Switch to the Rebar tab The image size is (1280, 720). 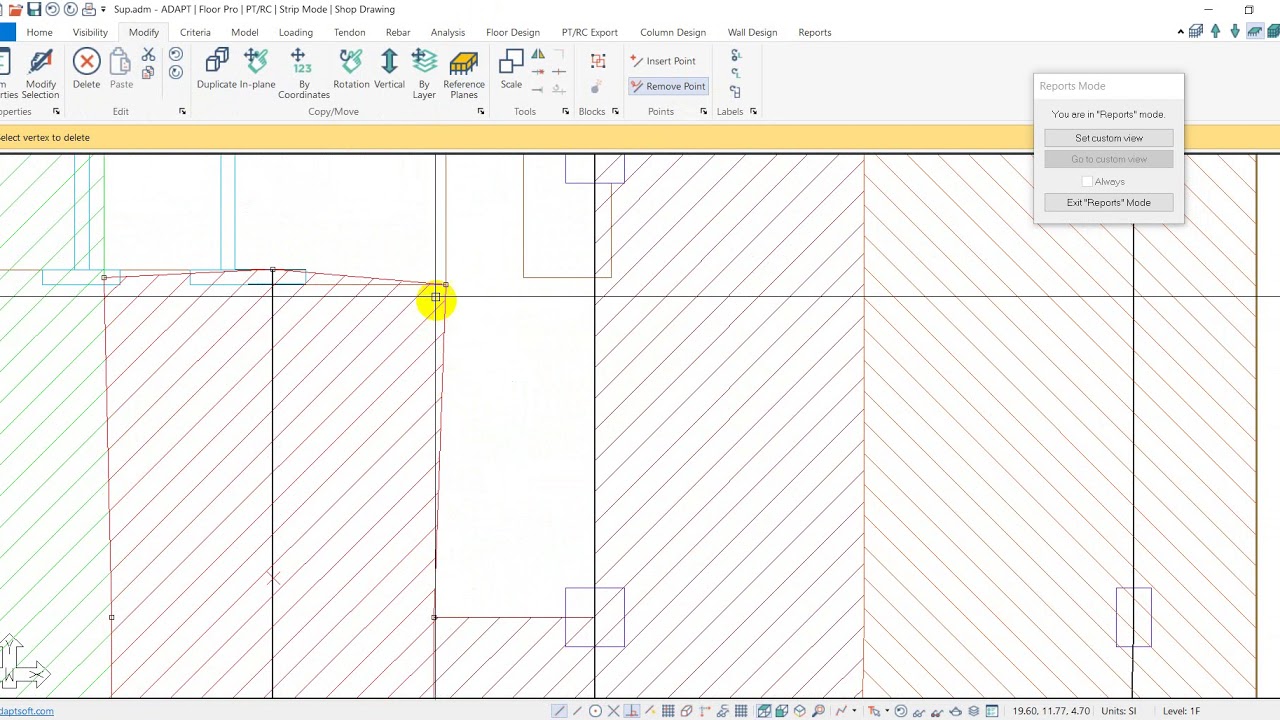(x=398, y=32)
